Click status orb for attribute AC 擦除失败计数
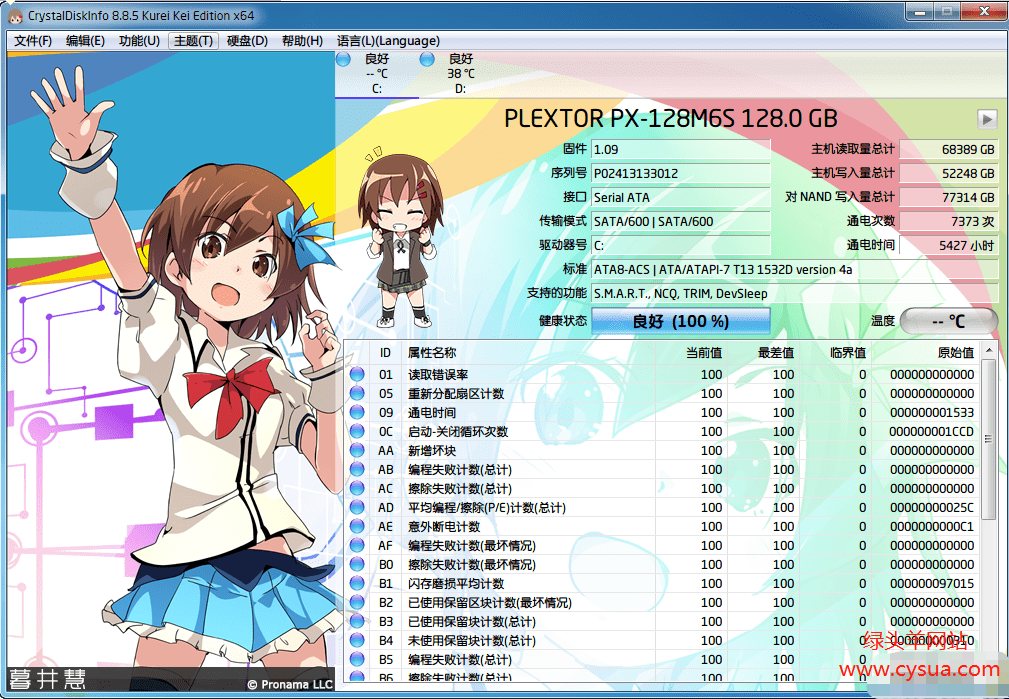This screenshot has height=699, width=1009. [x=357, y=488]
